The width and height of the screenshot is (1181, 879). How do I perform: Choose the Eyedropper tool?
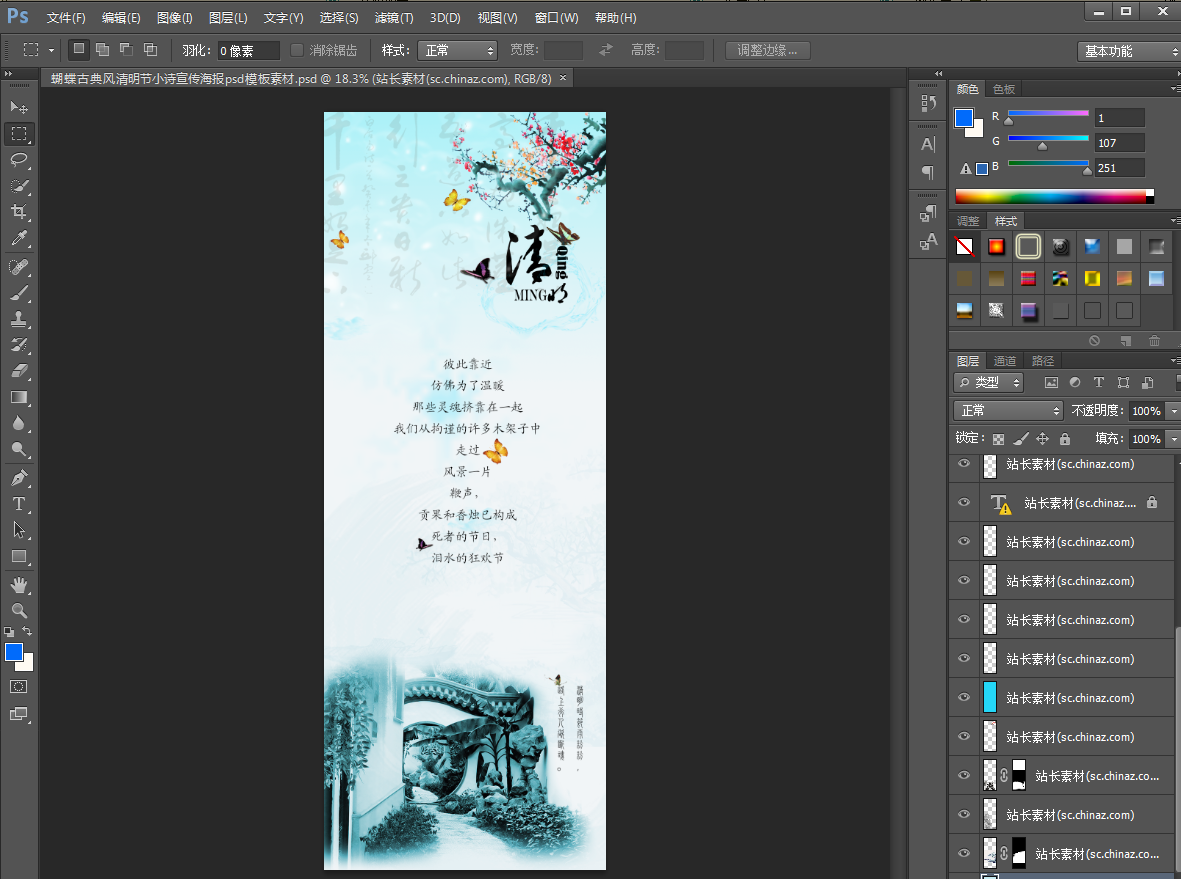click(x=19, y=239)
